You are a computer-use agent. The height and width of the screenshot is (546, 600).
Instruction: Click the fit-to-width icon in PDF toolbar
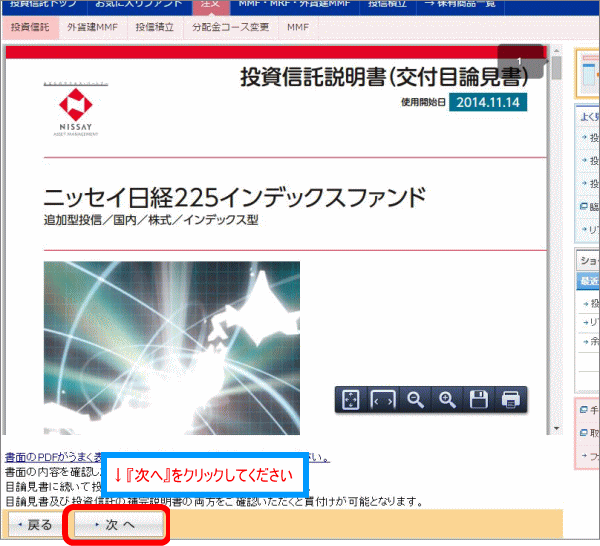click(383, 400)
